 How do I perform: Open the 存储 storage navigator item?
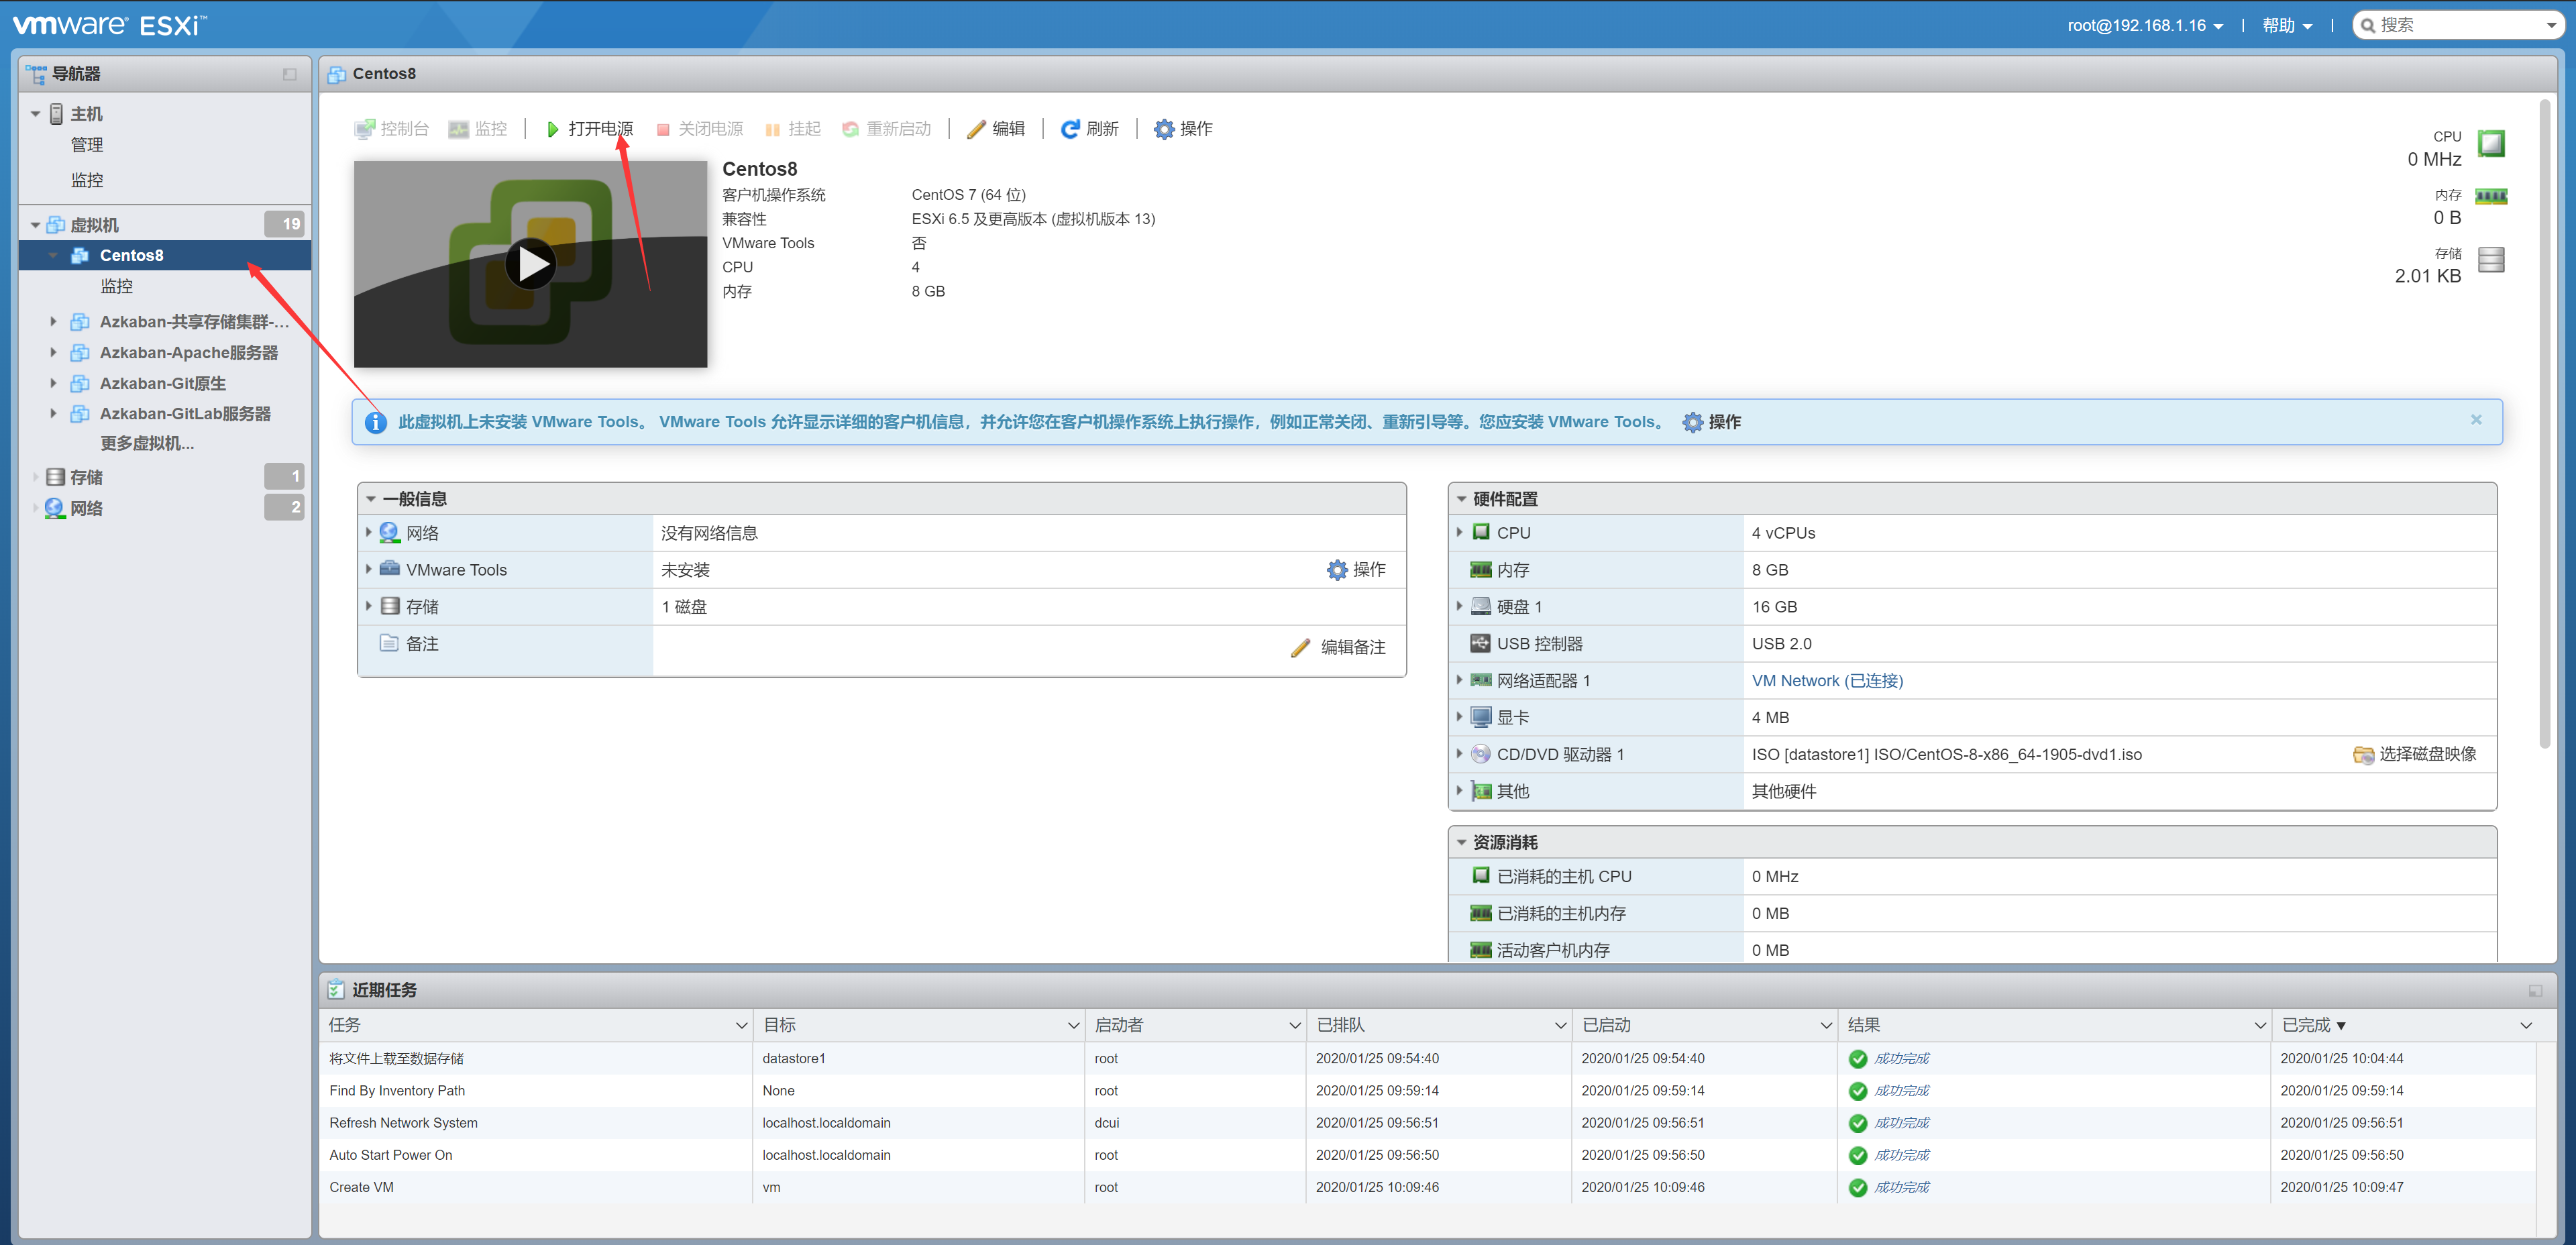[86, 477]
